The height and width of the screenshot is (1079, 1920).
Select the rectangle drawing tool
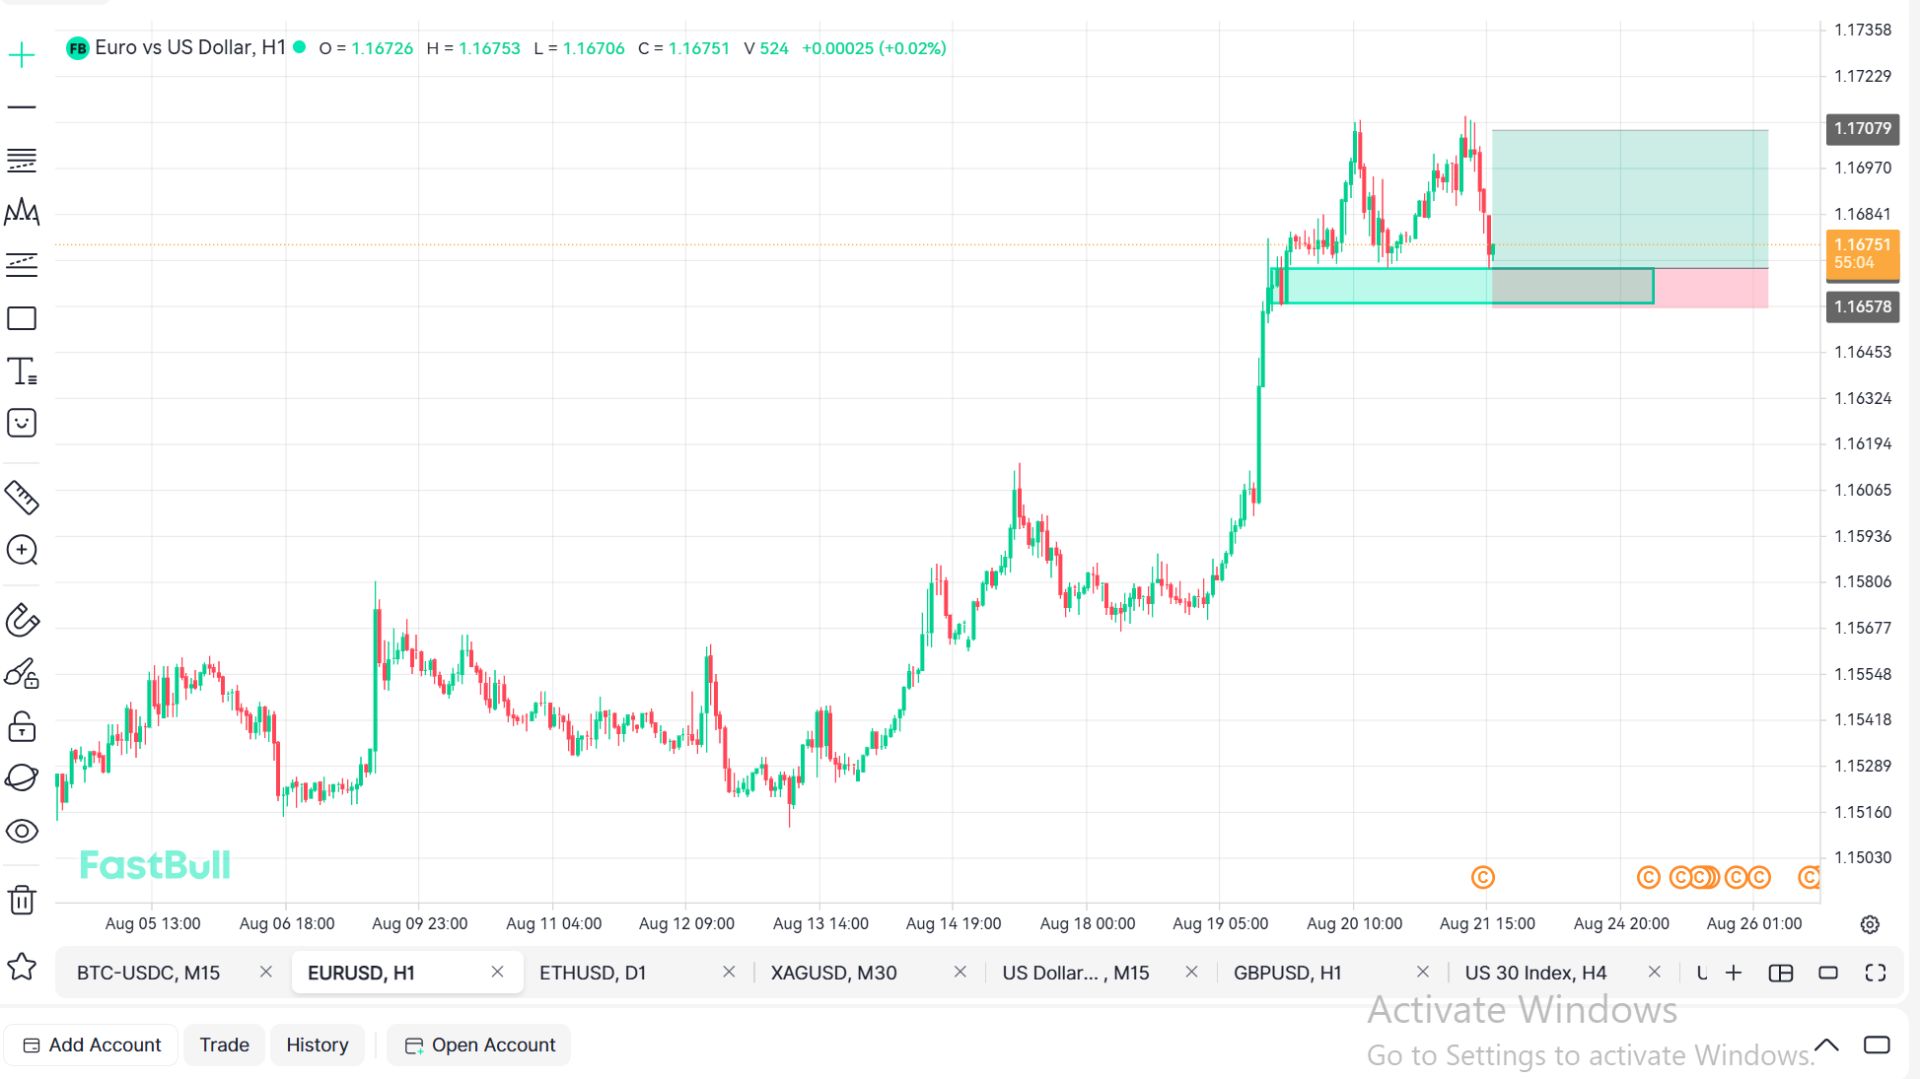22,318
